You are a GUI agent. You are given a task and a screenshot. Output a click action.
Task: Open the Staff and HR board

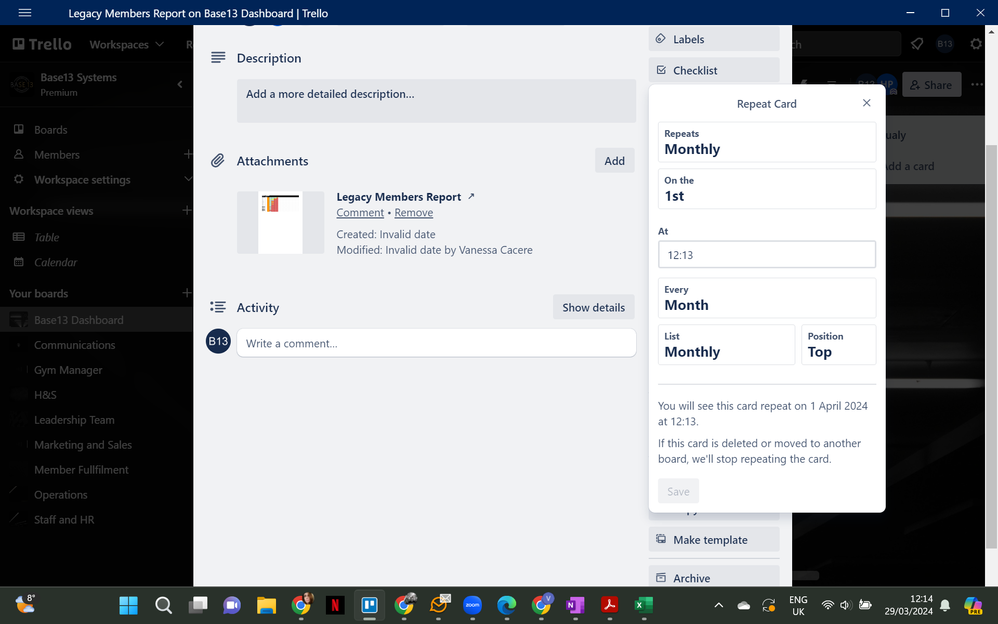(x=64, y=520)
